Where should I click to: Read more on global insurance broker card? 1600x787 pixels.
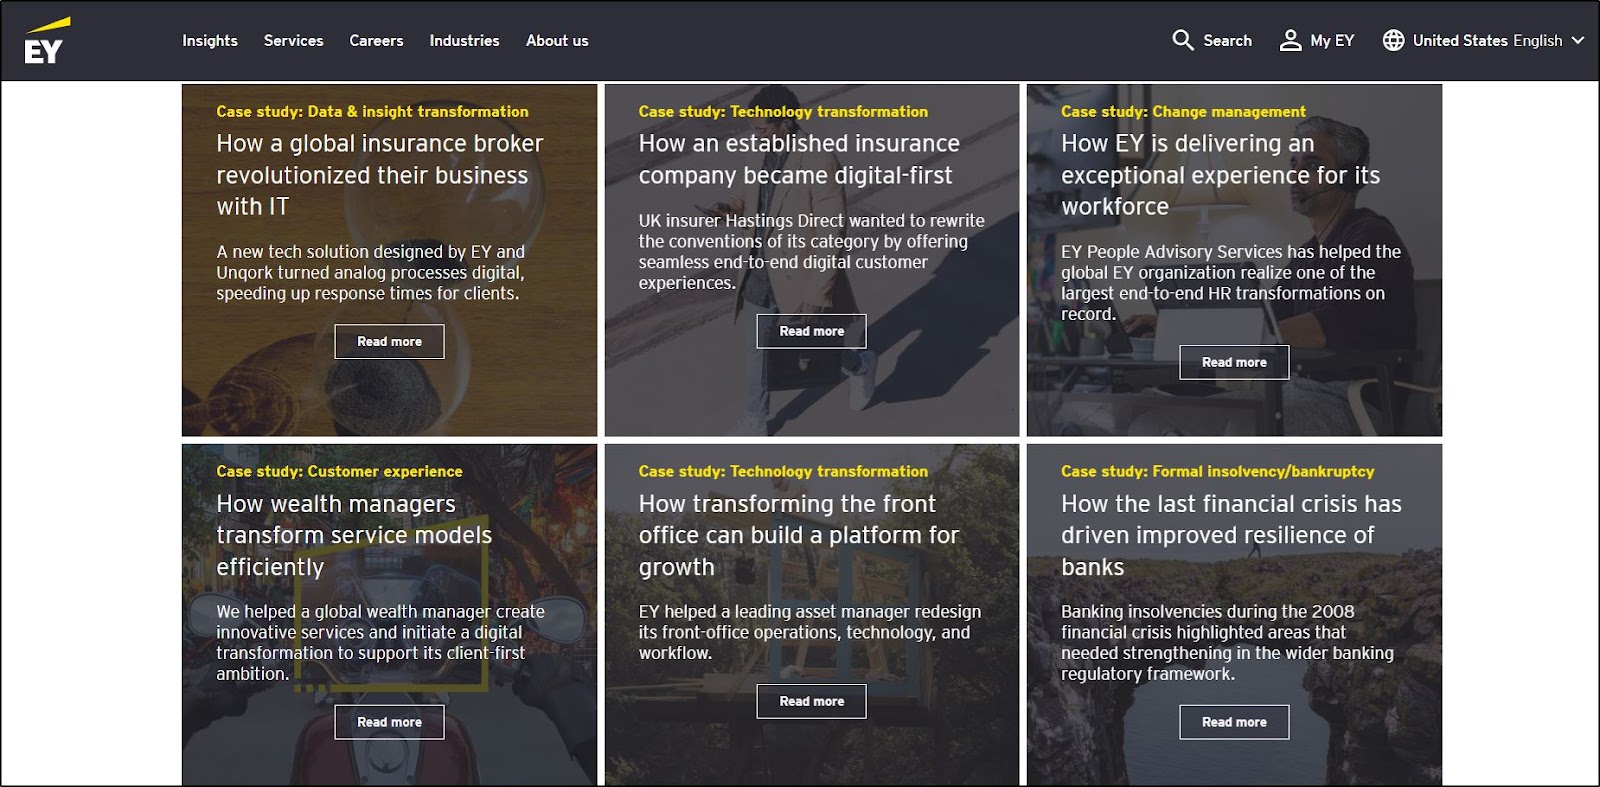click(x=389, y=342)
